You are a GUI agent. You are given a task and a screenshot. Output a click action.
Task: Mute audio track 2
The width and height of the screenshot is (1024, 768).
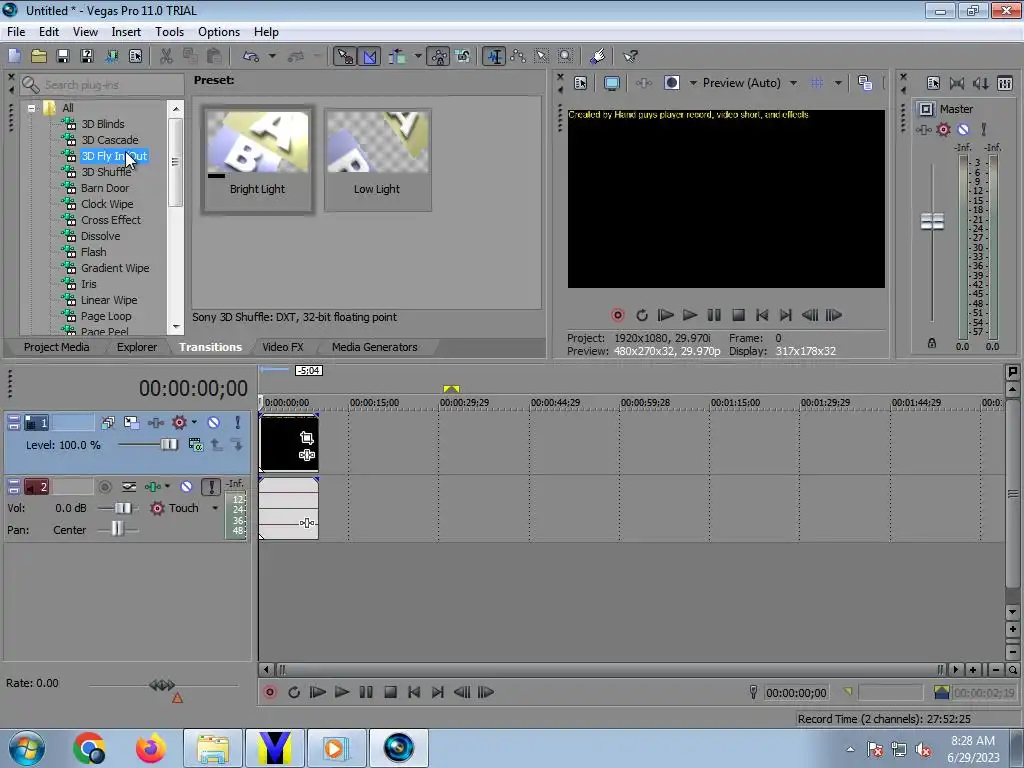[x=186, y=487]
